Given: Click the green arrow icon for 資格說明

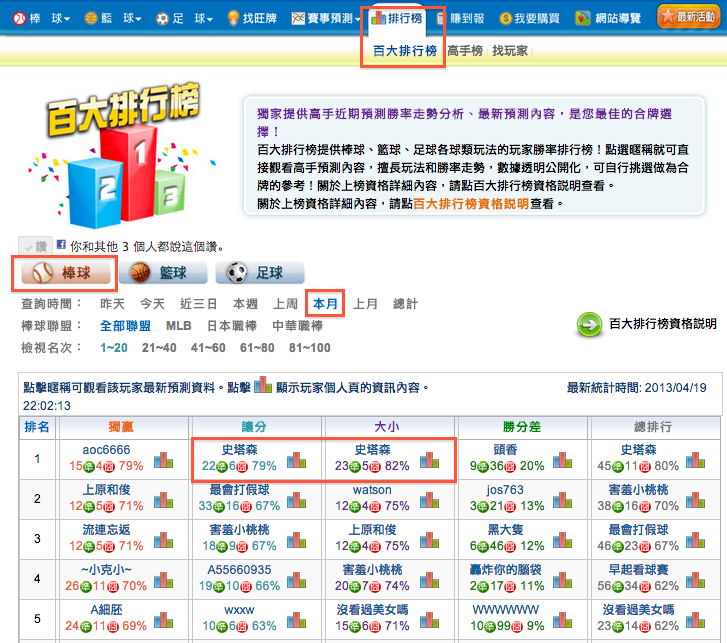Looking at the screenshot, I should tap(589, 325).
